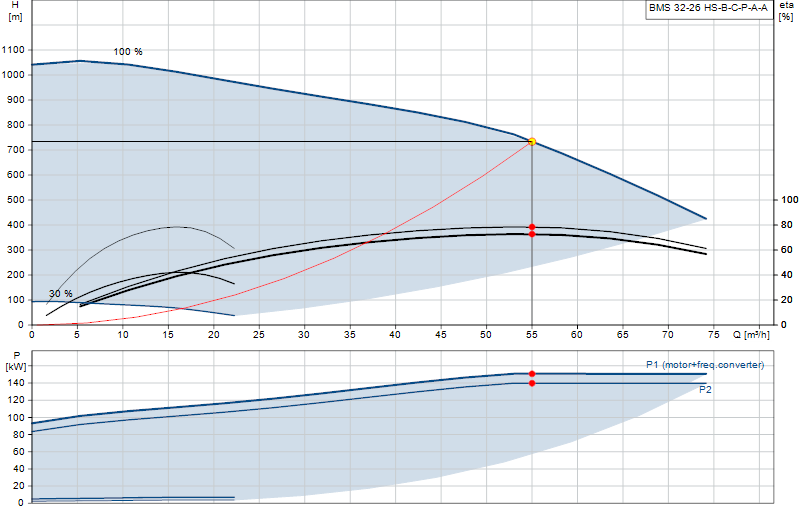Click the 40 tick on the power axis
The width and height of the screenshot is (800, 520).
pos(19,469)
